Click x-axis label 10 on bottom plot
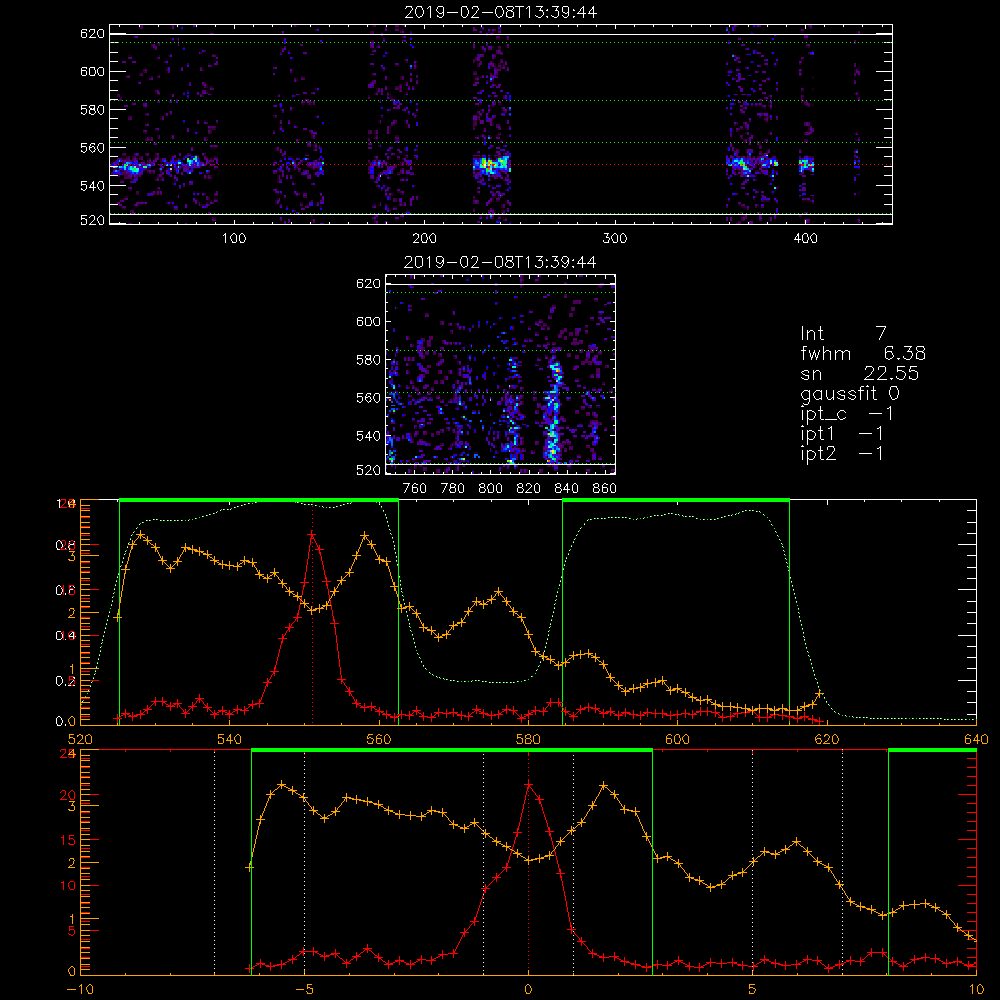 976,990
